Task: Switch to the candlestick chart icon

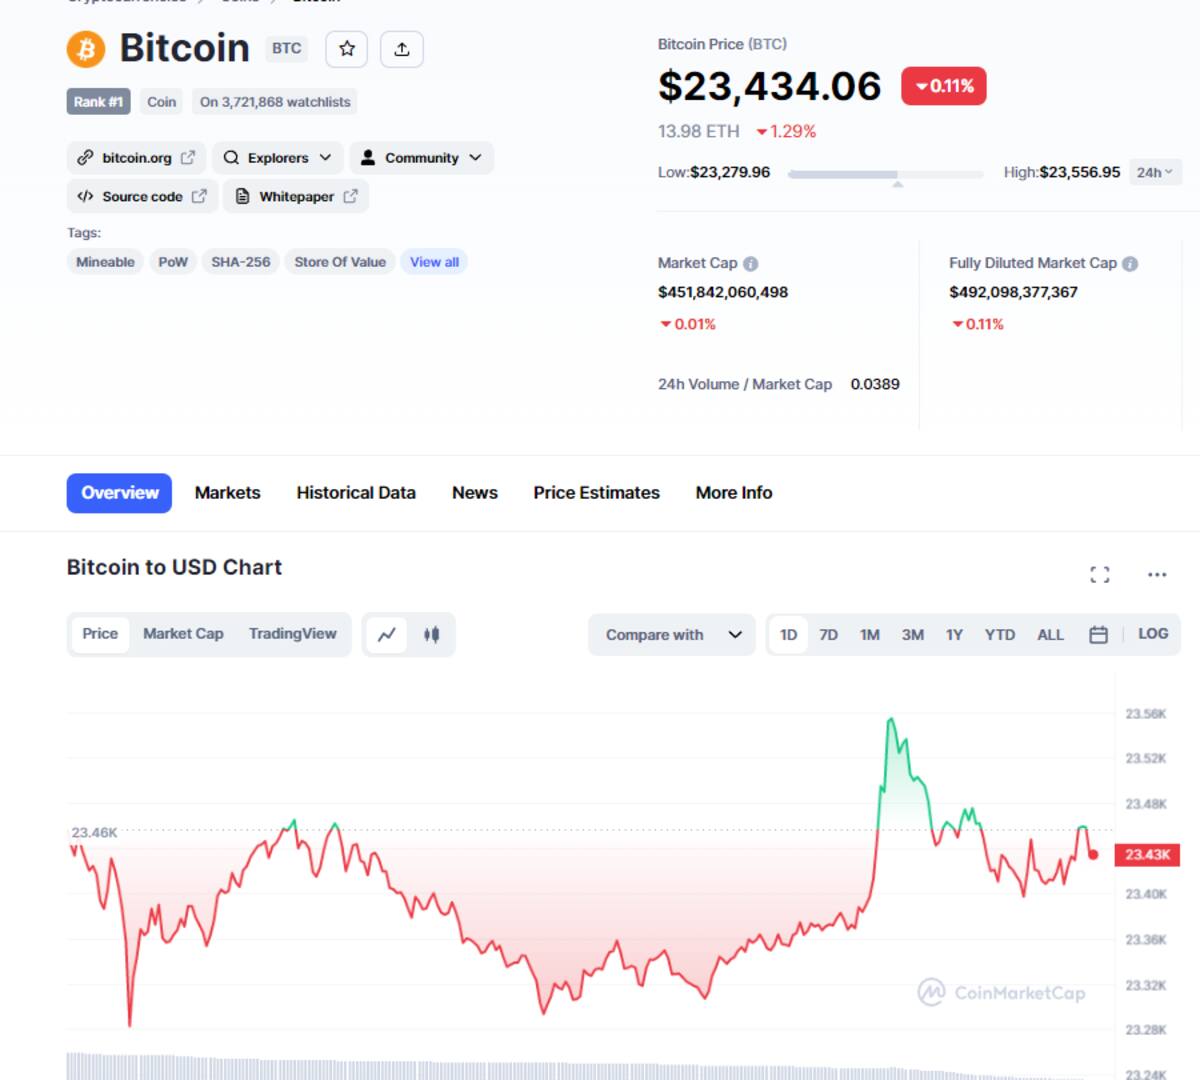Action: [x=432, y=634]
